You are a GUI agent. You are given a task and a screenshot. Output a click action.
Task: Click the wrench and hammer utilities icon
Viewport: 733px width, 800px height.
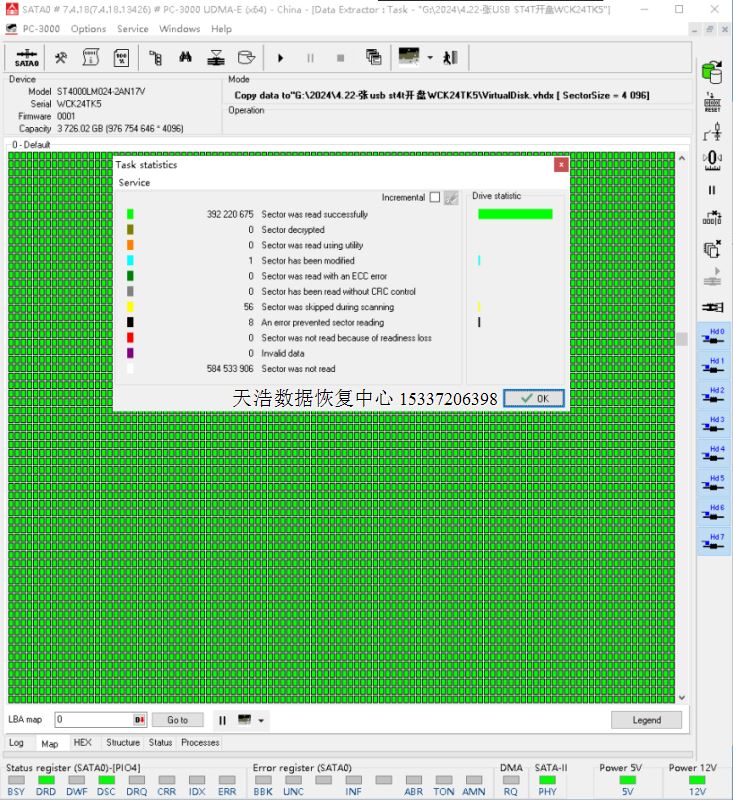point(61,57)
